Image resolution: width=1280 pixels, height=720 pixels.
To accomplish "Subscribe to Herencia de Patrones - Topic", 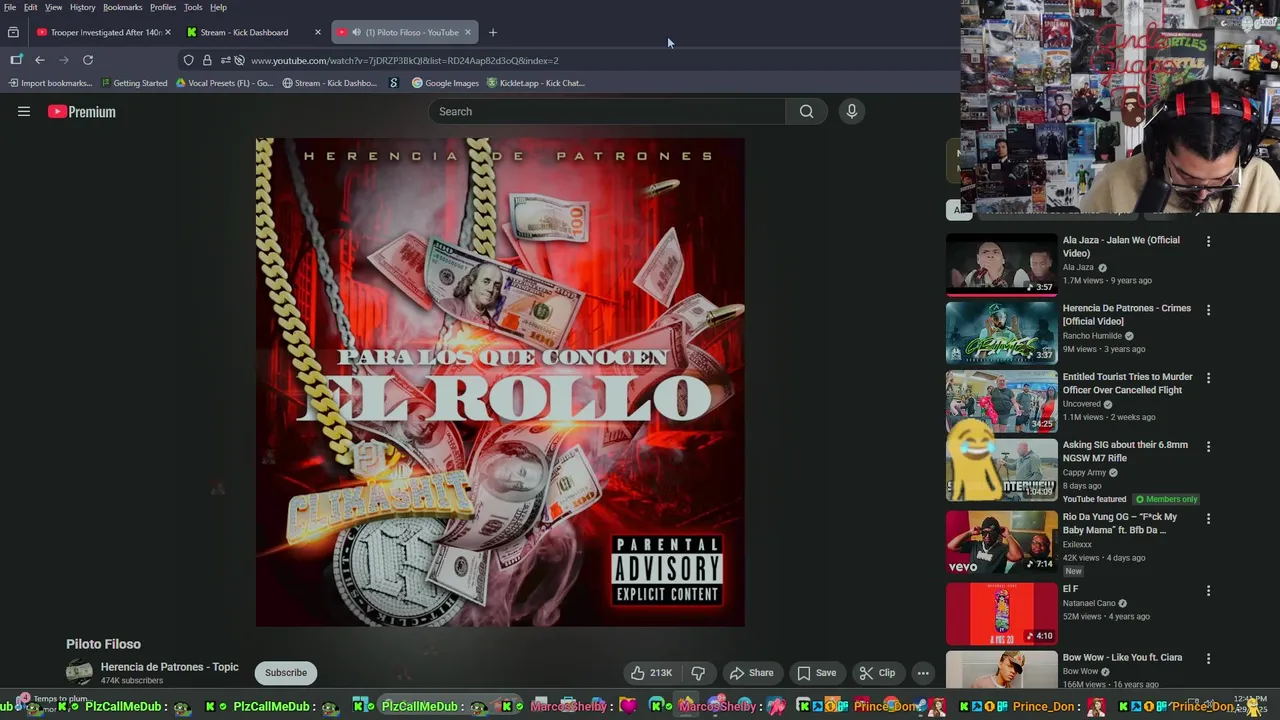I will tap(286, 673).
